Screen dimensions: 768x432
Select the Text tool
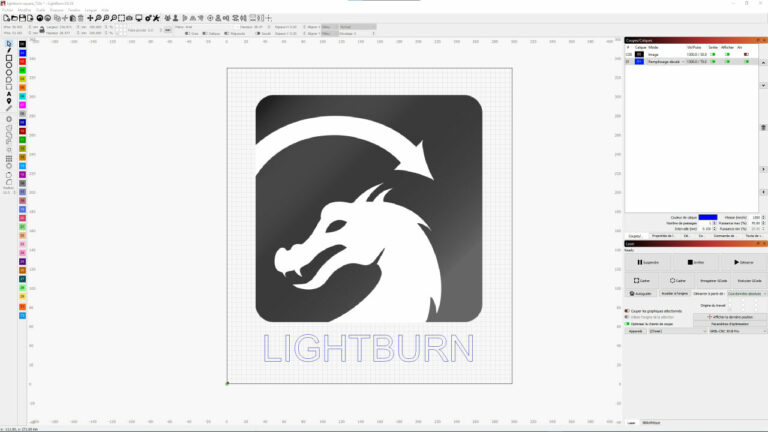tap(9, 94)
